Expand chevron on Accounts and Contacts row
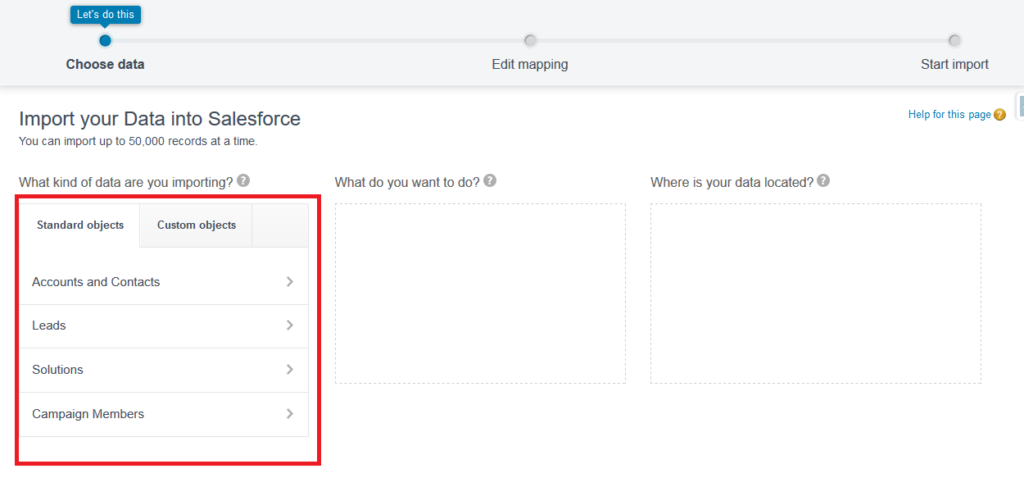The image size is (1024, 487). (290, 282)
